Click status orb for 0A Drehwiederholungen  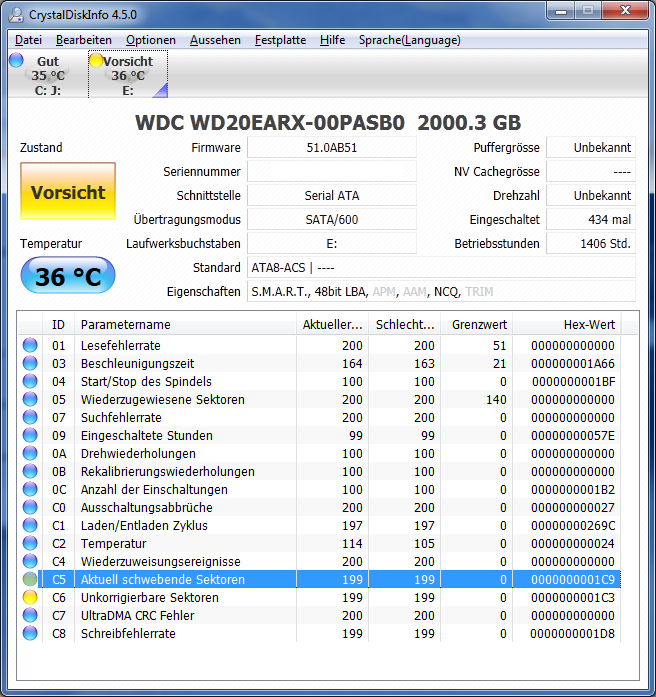tap(30, 453)
